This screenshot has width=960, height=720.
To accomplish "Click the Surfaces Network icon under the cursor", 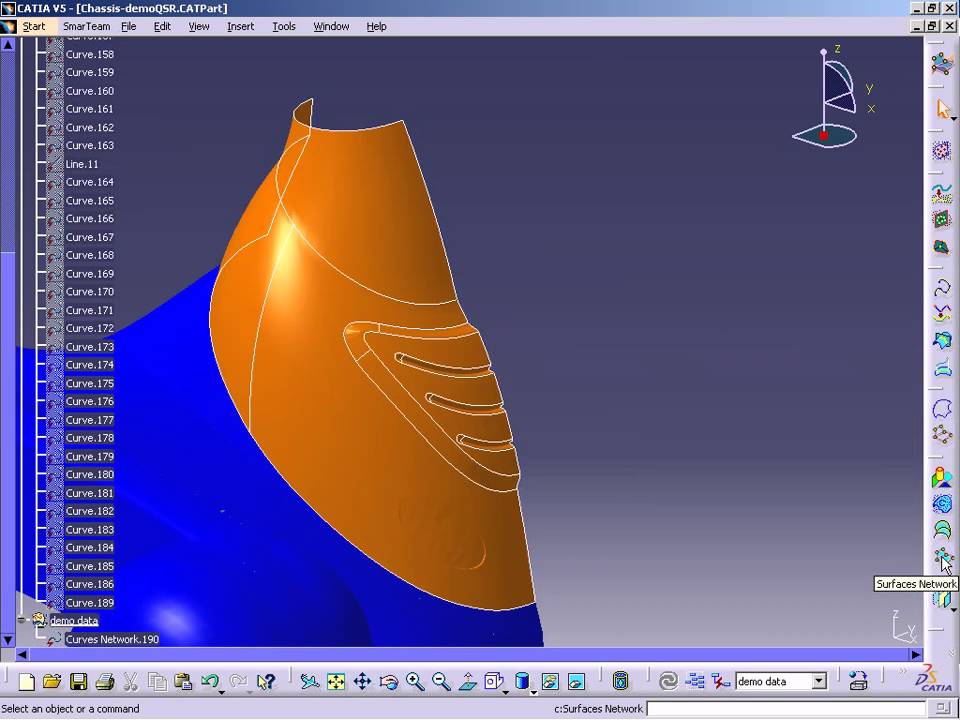I will tap(942, 558).
